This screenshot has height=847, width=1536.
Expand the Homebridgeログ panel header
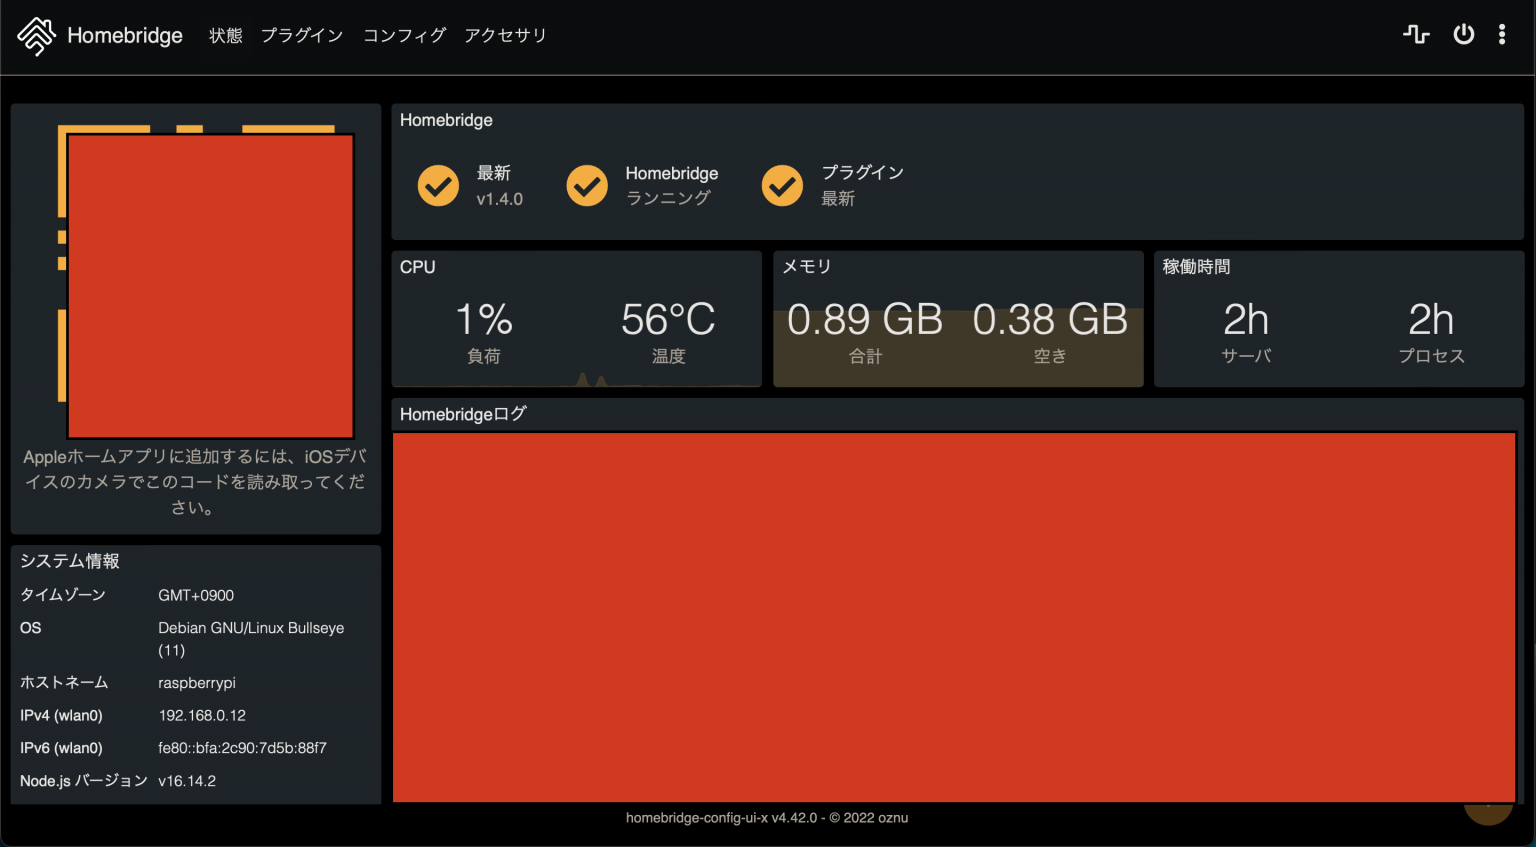pos(463,413)
